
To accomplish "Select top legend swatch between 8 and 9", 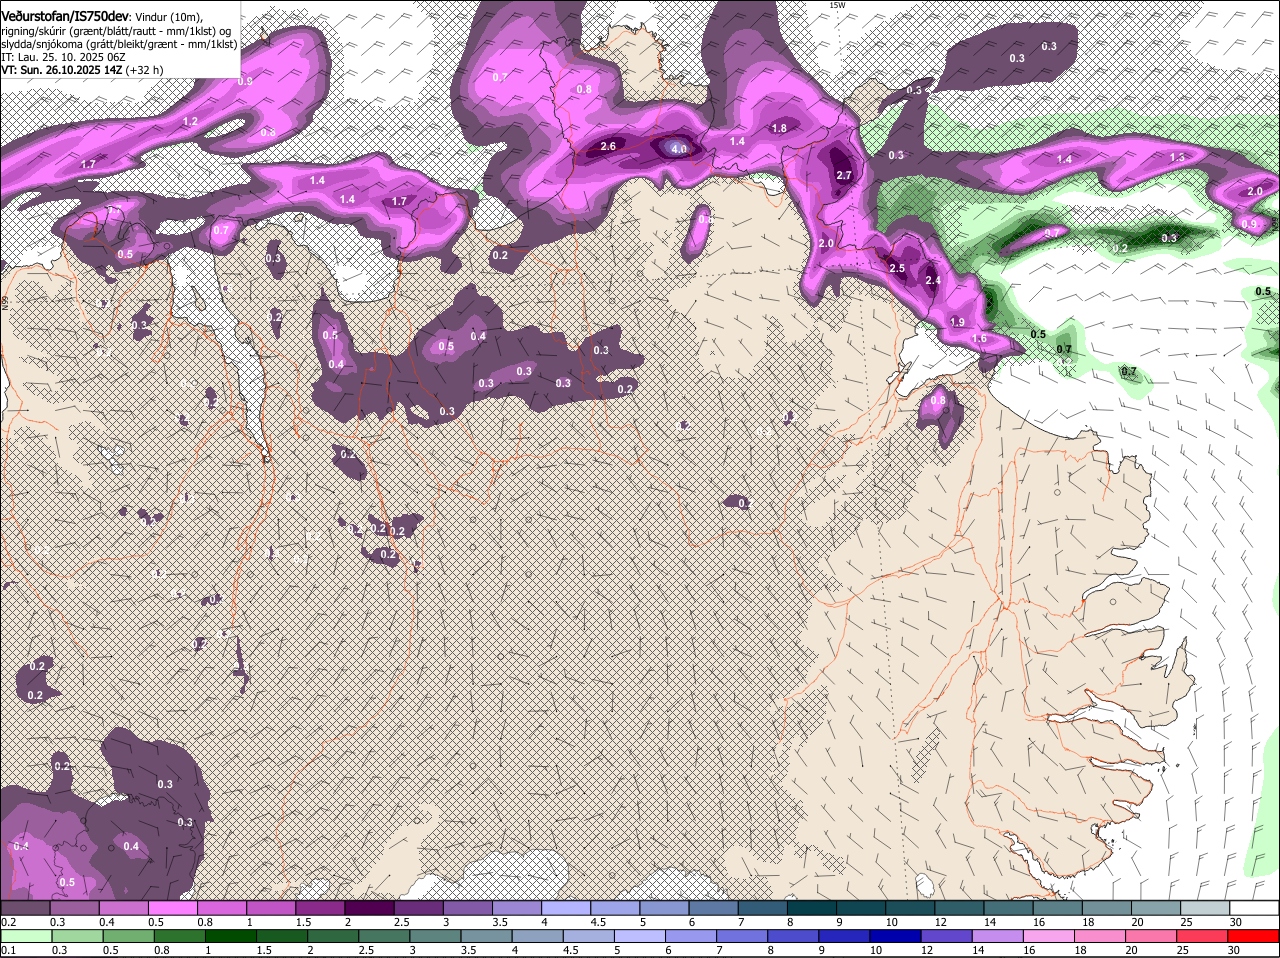I will (x=811, y=908).
